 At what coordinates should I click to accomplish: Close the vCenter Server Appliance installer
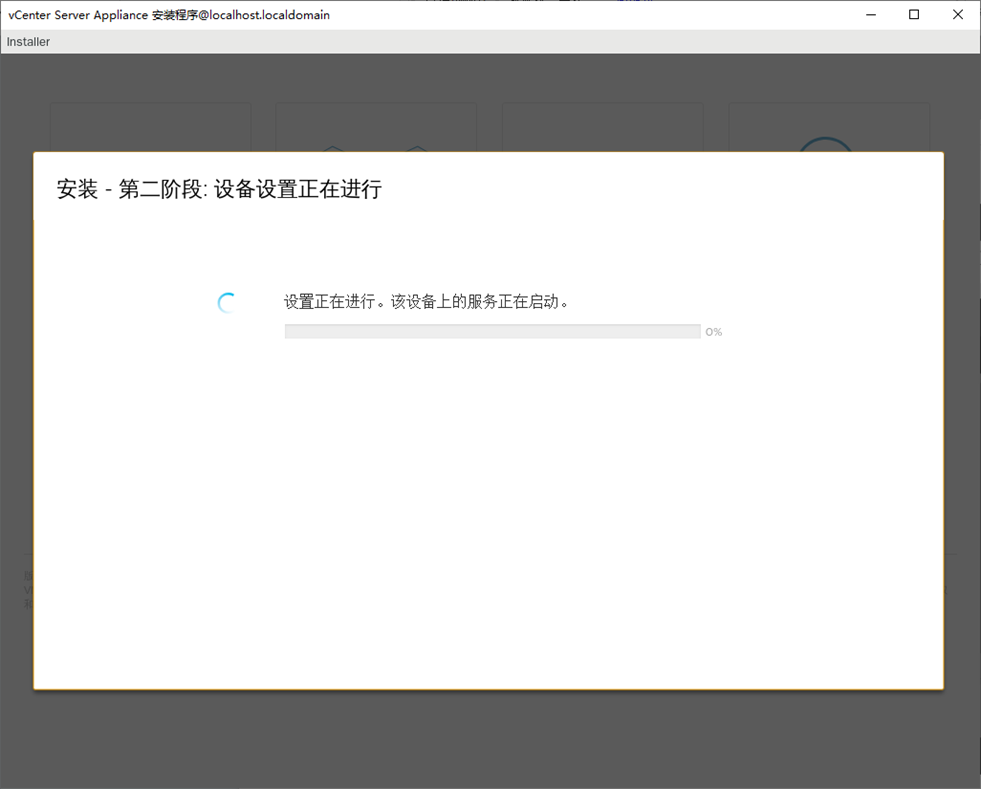958,15
